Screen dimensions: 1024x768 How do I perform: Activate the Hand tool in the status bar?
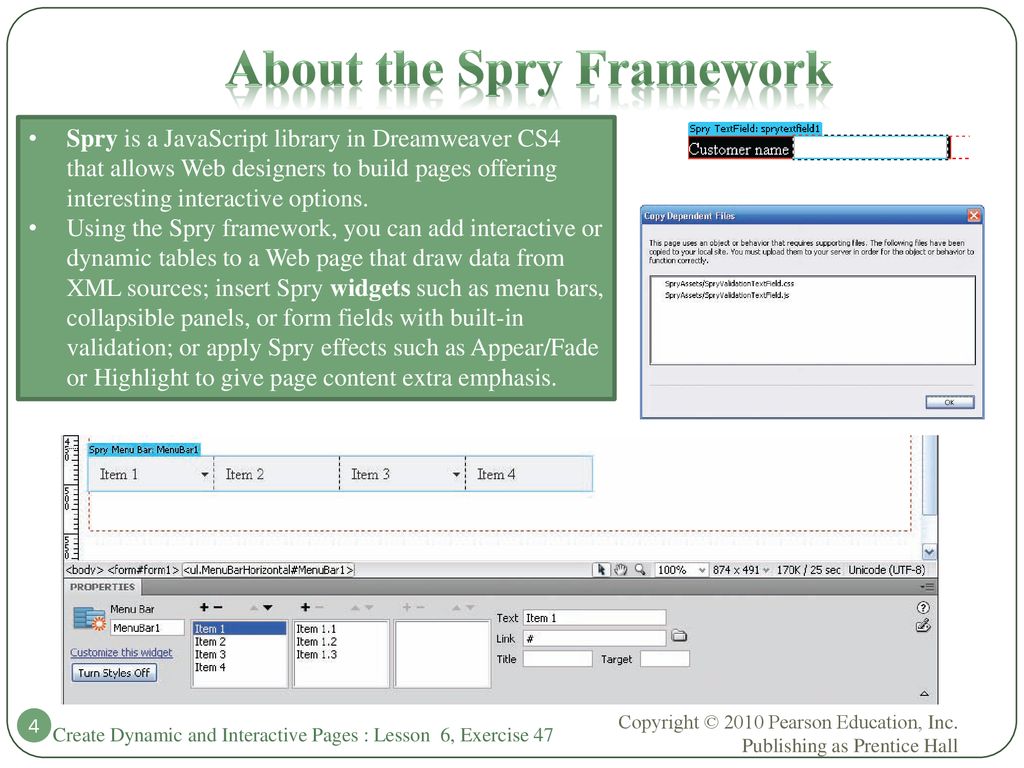pyautogui.click(x=620, y=569)
